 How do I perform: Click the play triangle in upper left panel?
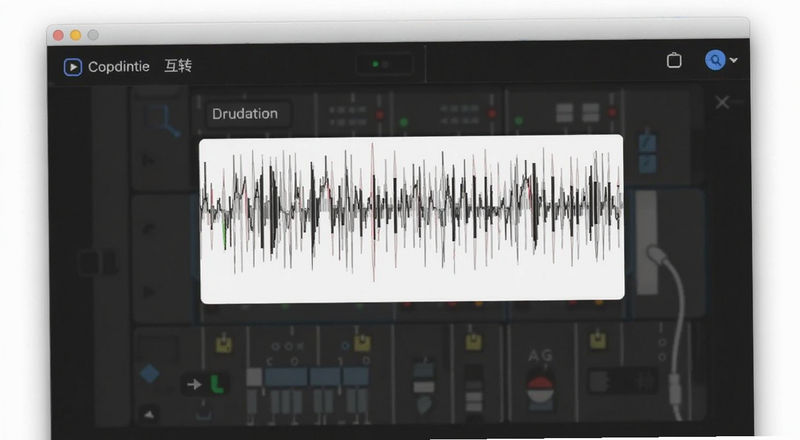(148, 161)
